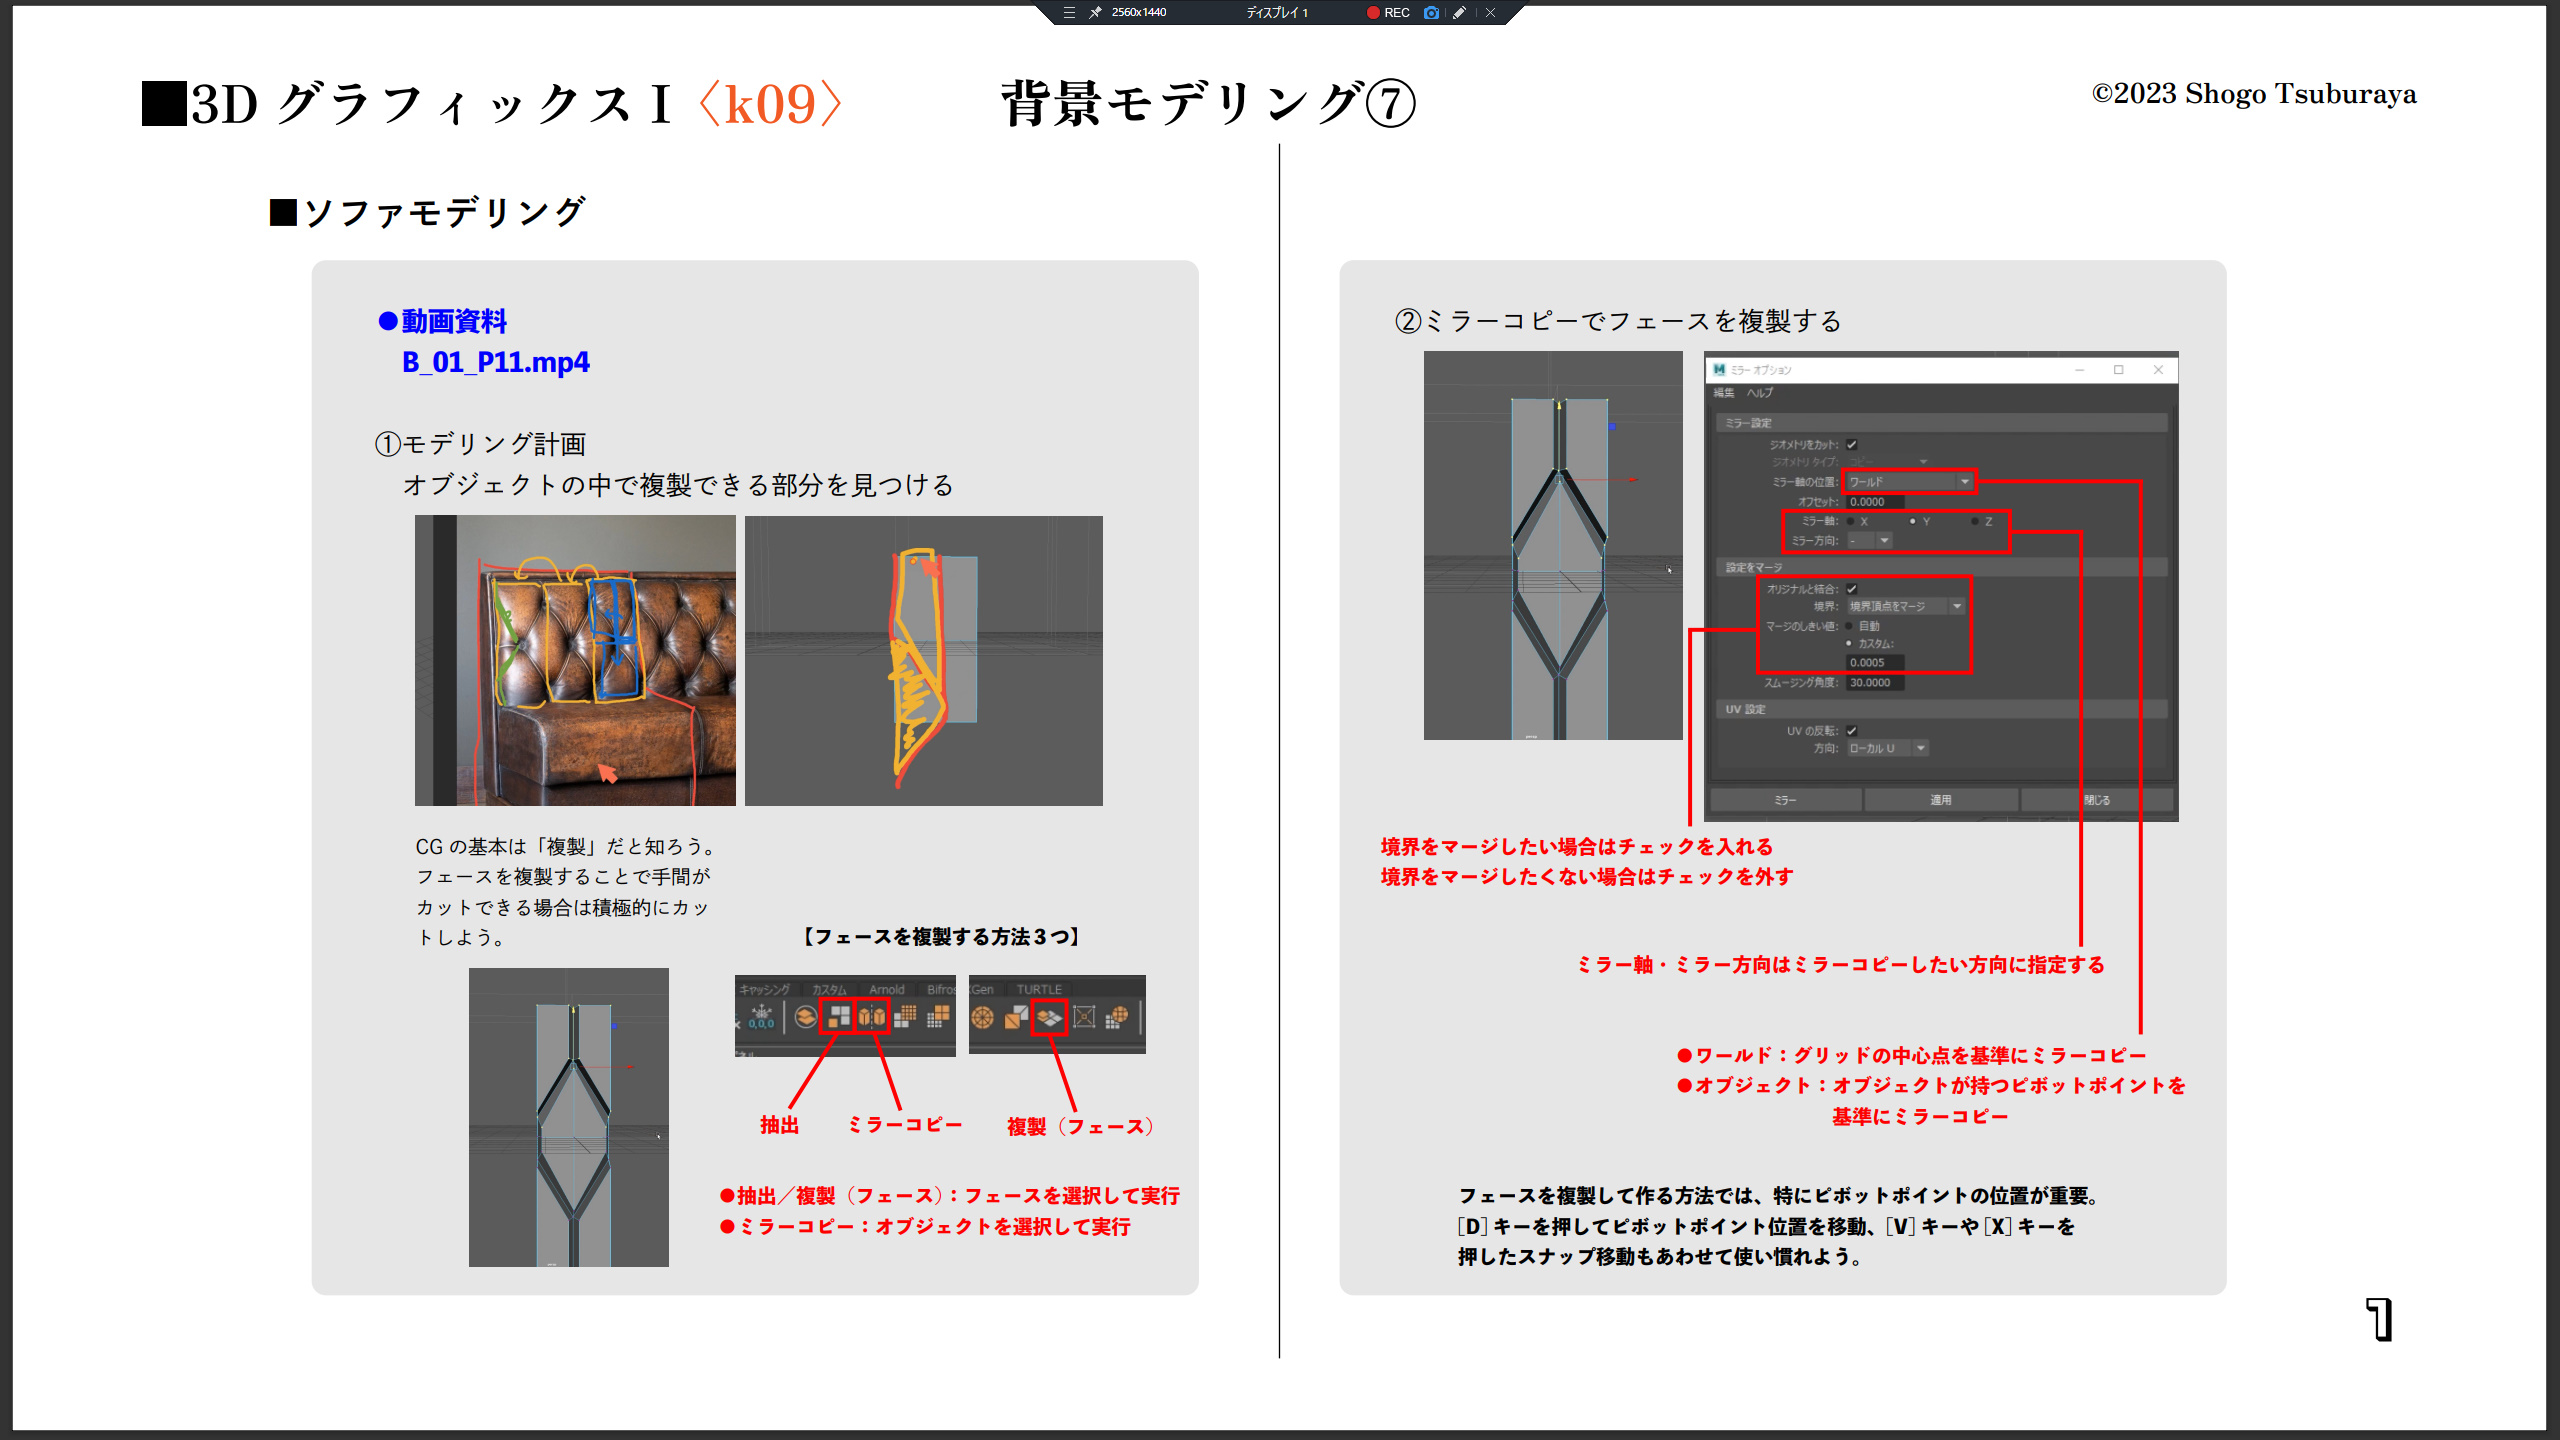Select the Arnold shelf tab
Viewport: 2560px width, 1440px height.
click(886, 989)
